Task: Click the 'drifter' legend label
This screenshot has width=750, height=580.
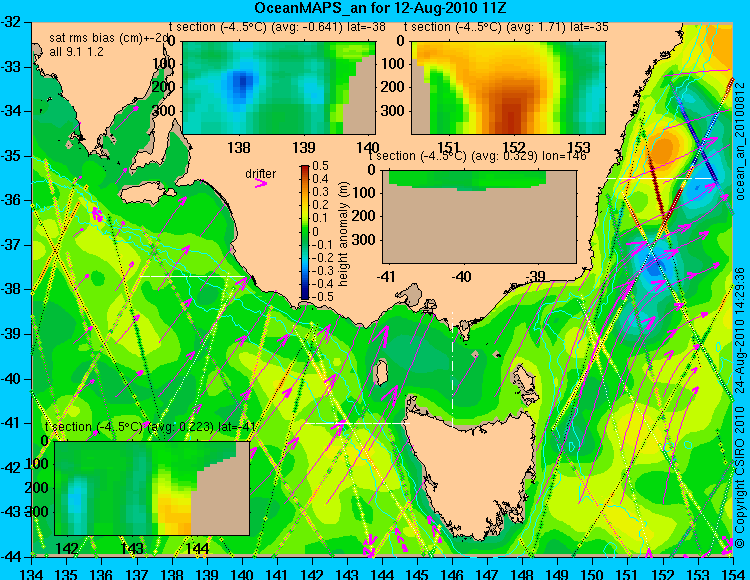Action: [x=261, y=173]
